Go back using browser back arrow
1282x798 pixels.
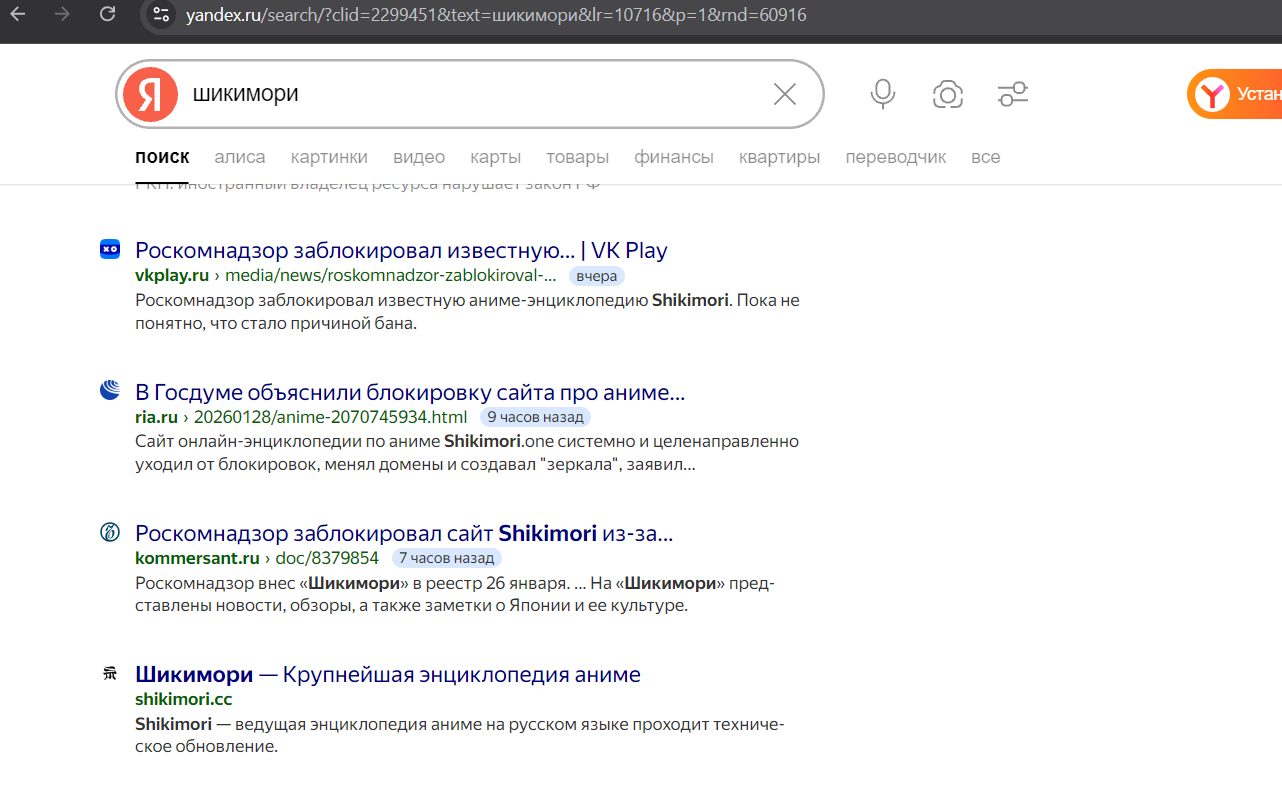[18, 15]
